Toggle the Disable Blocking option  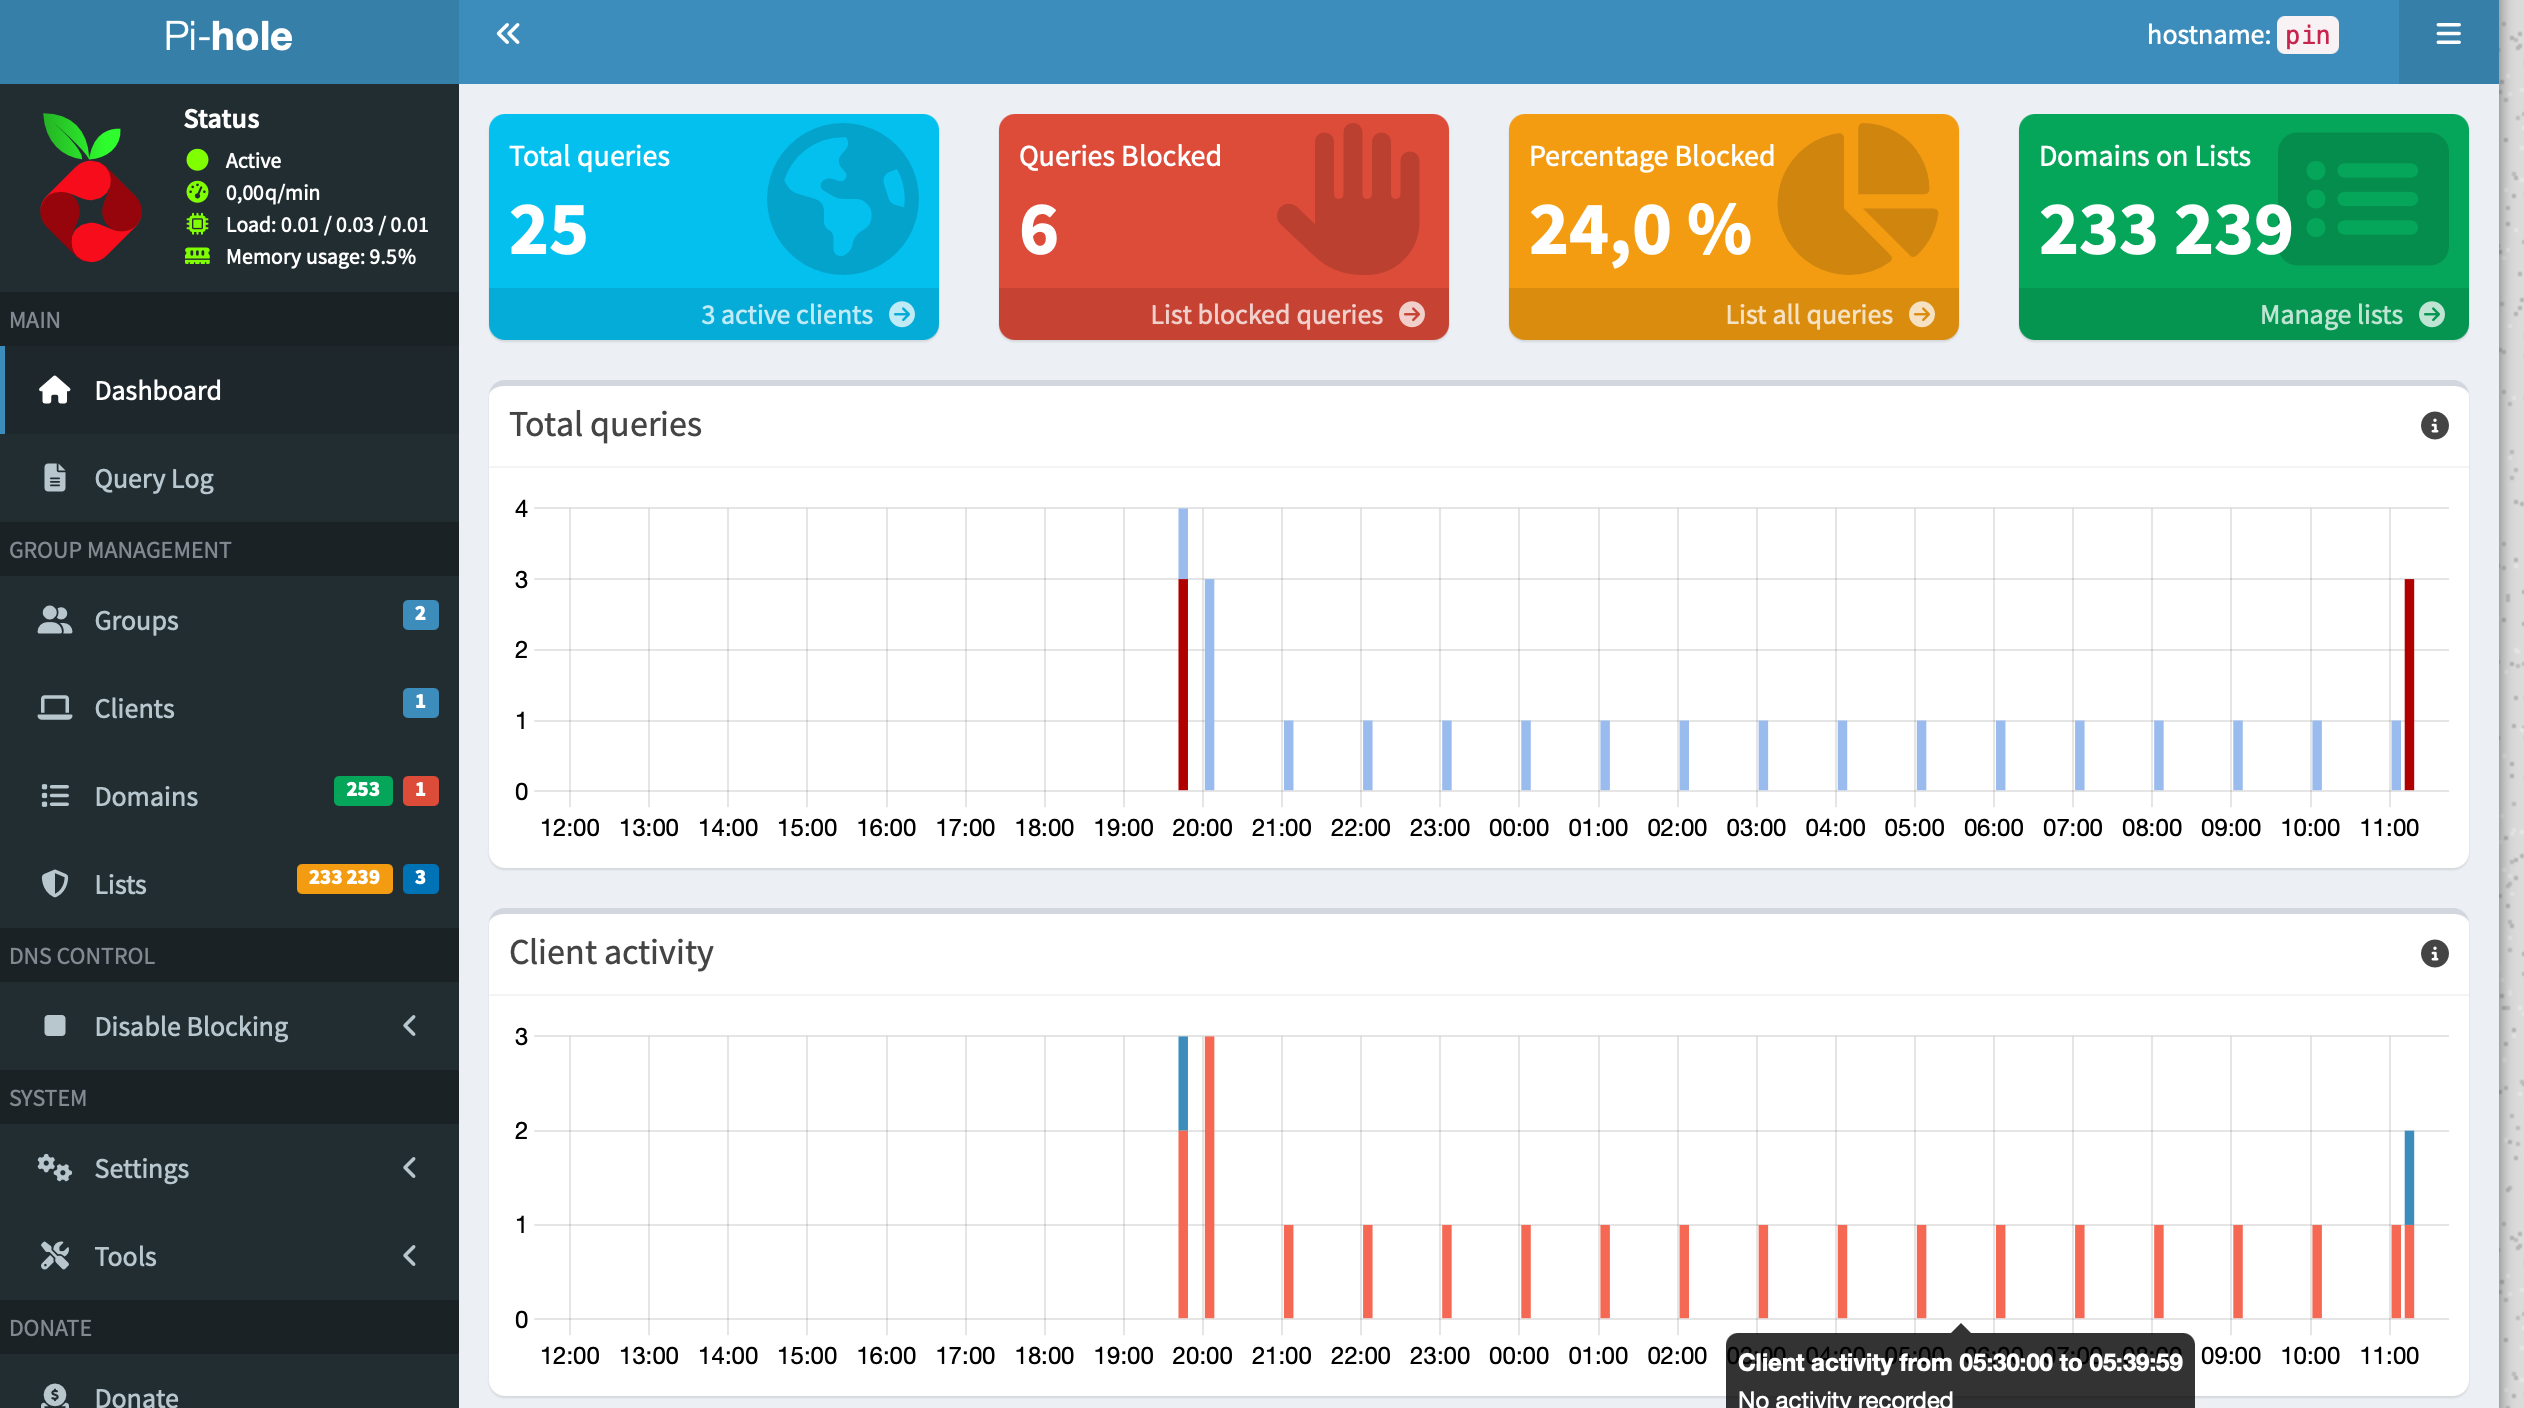pyautogui.click(x=190, y=1026)
